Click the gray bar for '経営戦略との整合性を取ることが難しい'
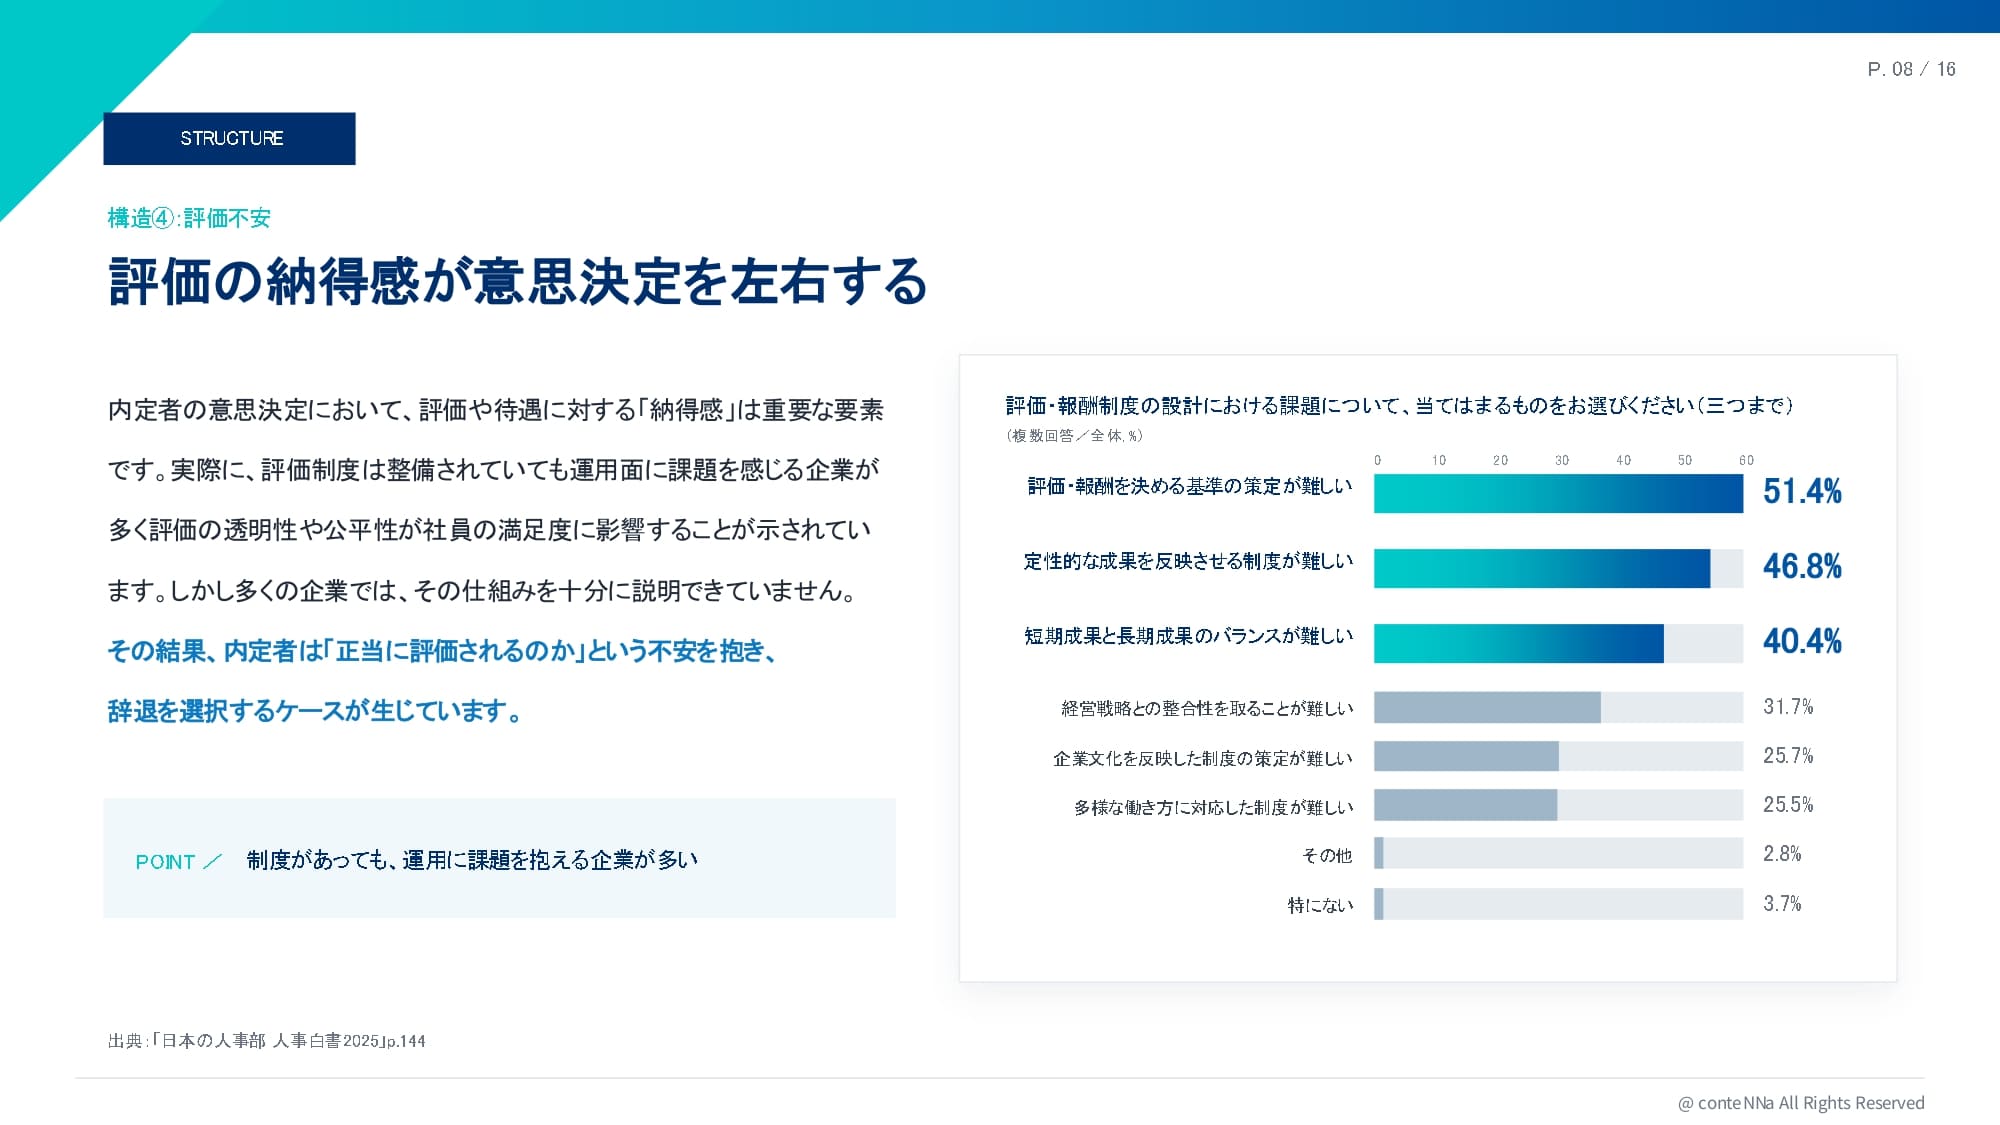 pos(1487,707)
